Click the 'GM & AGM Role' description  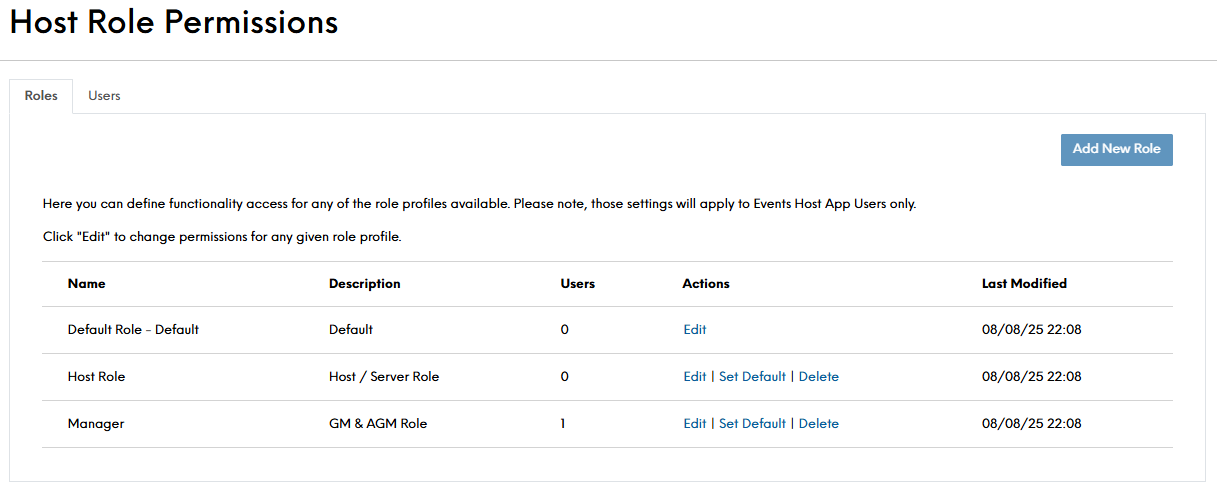pyautogui.click(x=377, y=424)
